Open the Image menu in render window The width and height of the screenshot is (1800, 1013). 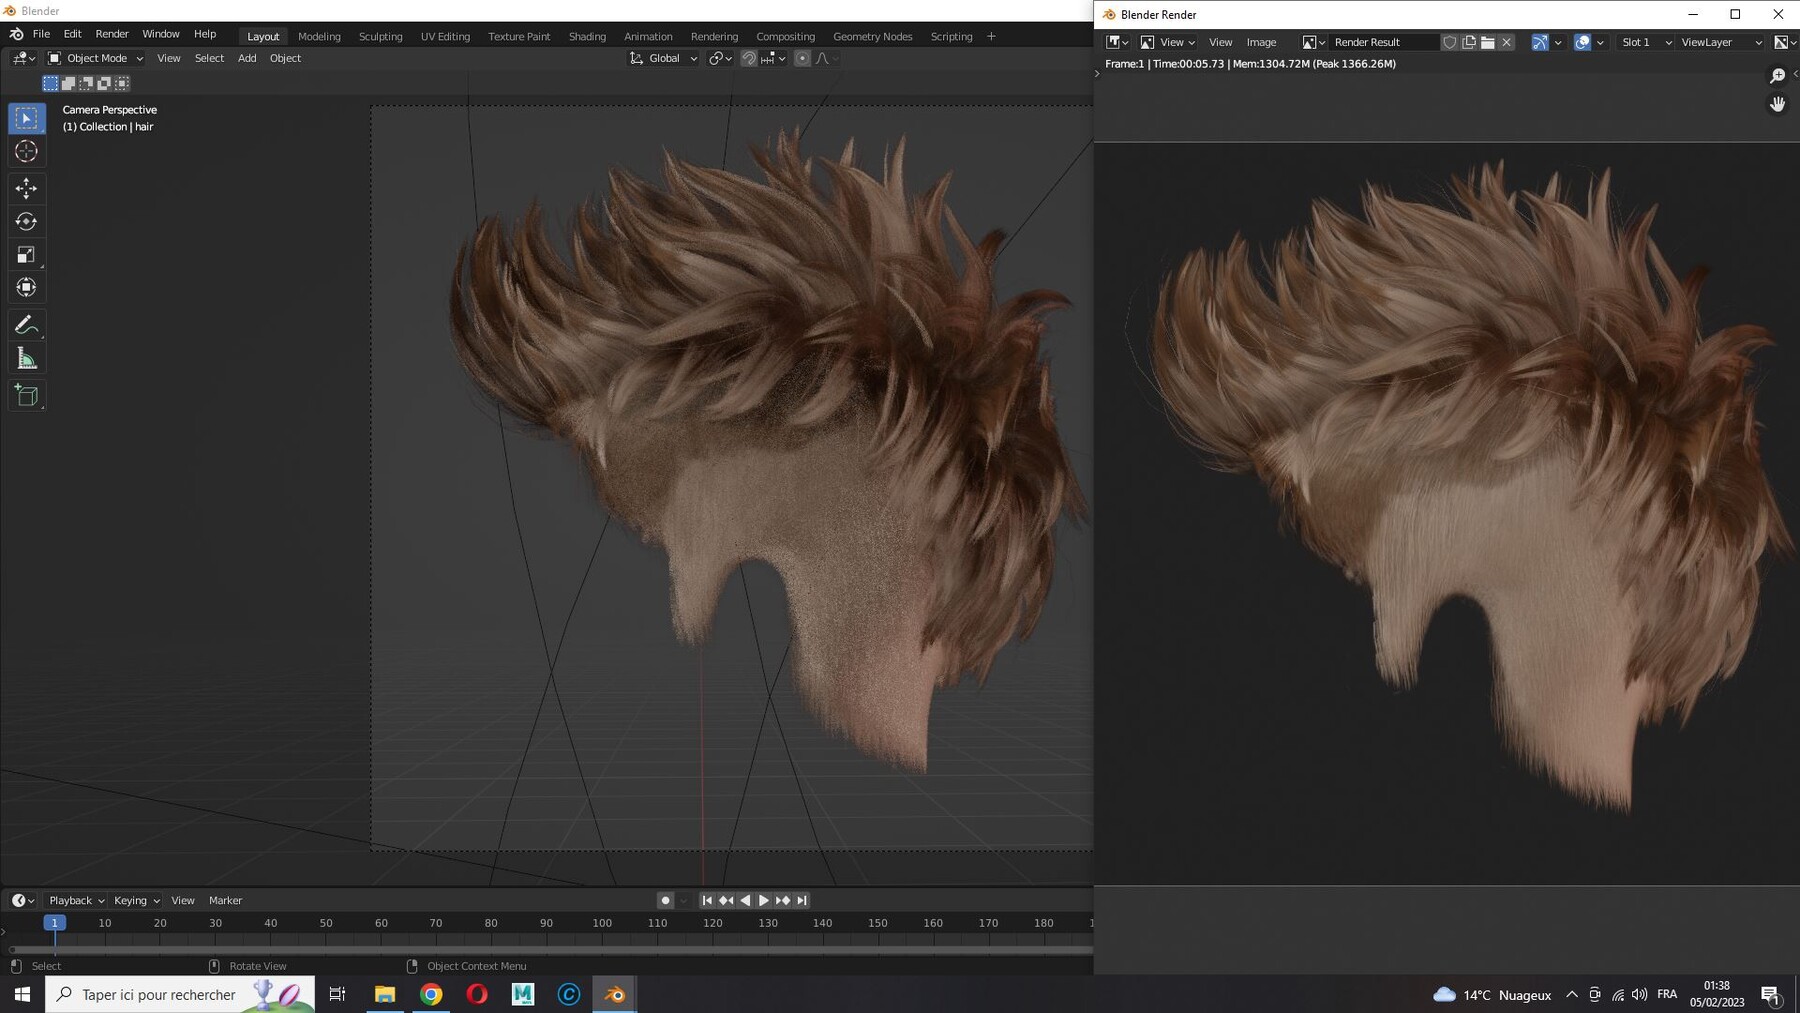(1261, 42)
